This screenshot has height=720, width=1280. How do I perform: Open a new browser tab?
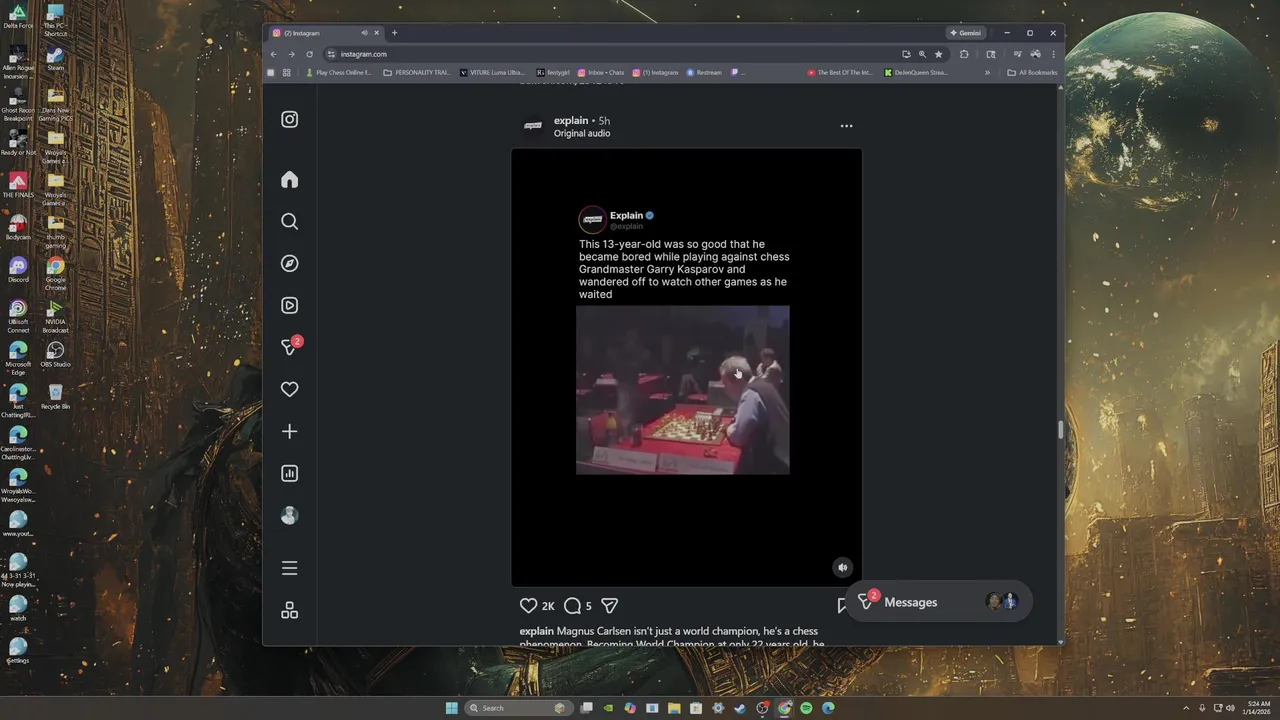[x=394, y=33]
